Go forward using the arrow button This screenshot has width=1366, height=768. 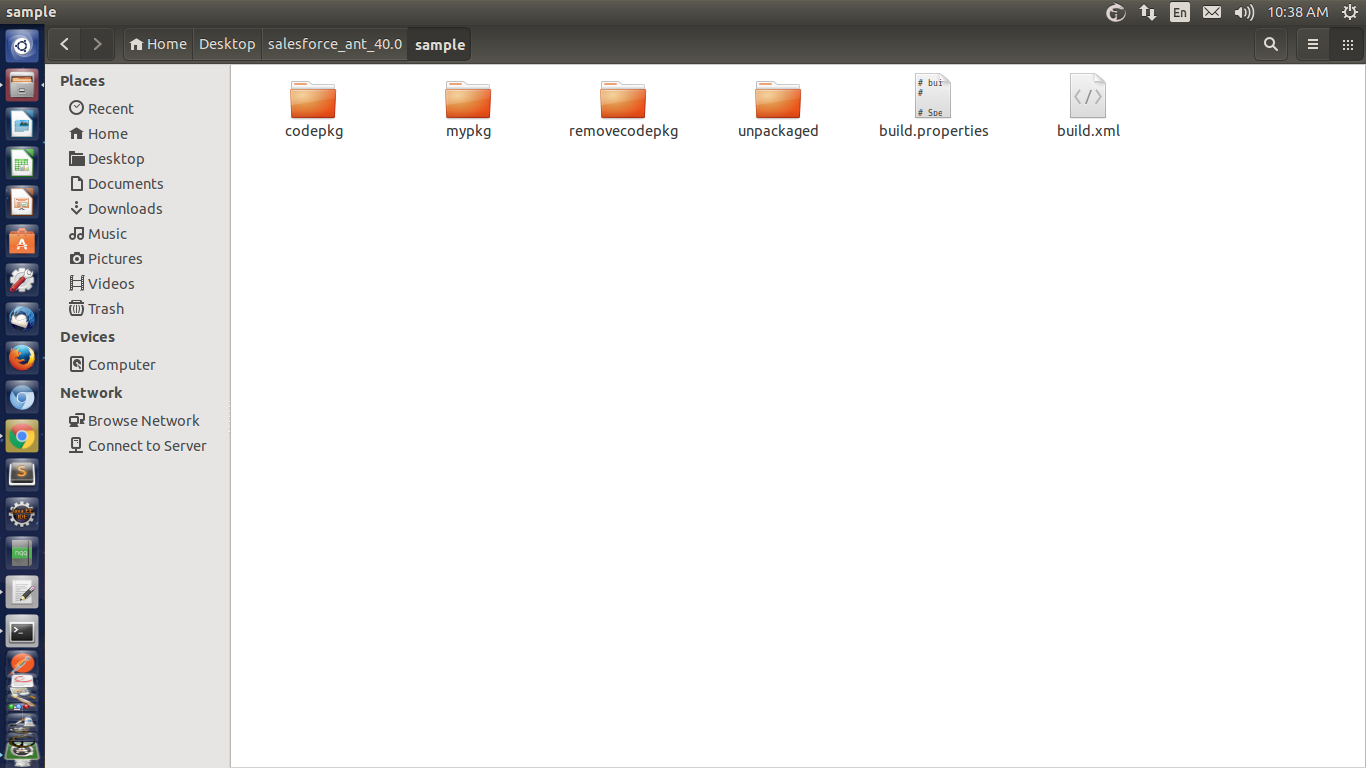coord(97,44)
